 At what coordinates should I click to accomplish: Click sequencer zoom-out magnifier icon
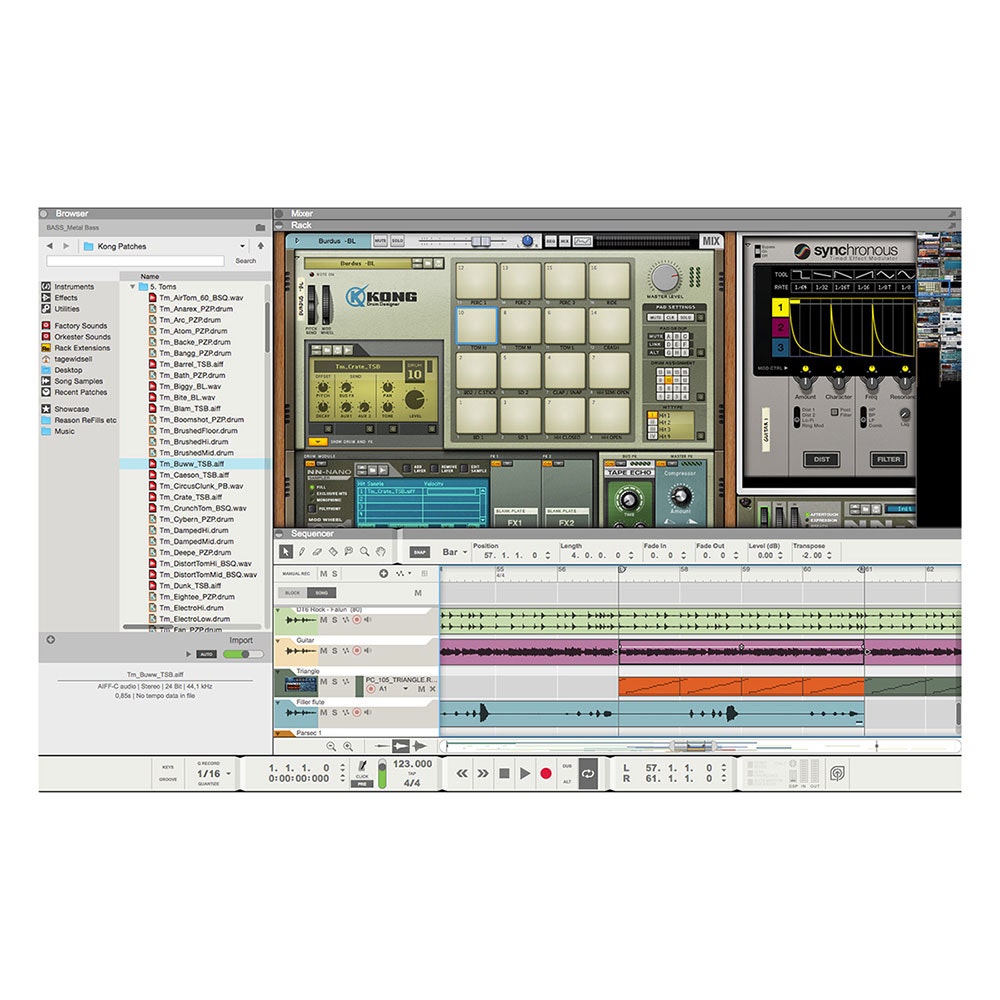(331, 746)
